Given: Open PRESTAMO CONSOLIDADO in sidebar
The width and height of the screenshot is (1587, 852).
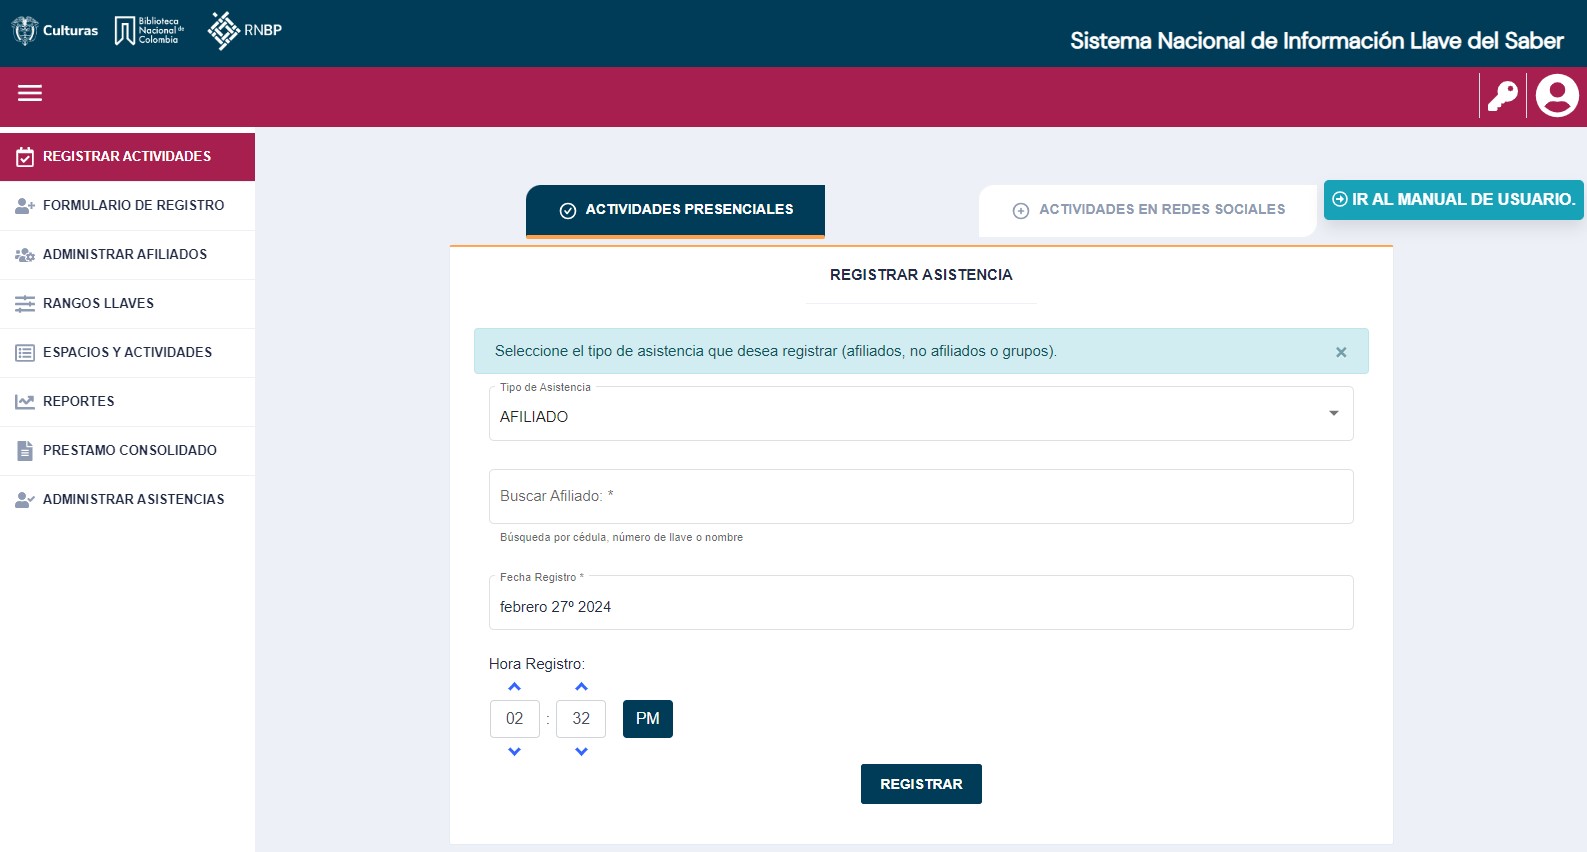Looking at the screenshot, I should (127, 451).
